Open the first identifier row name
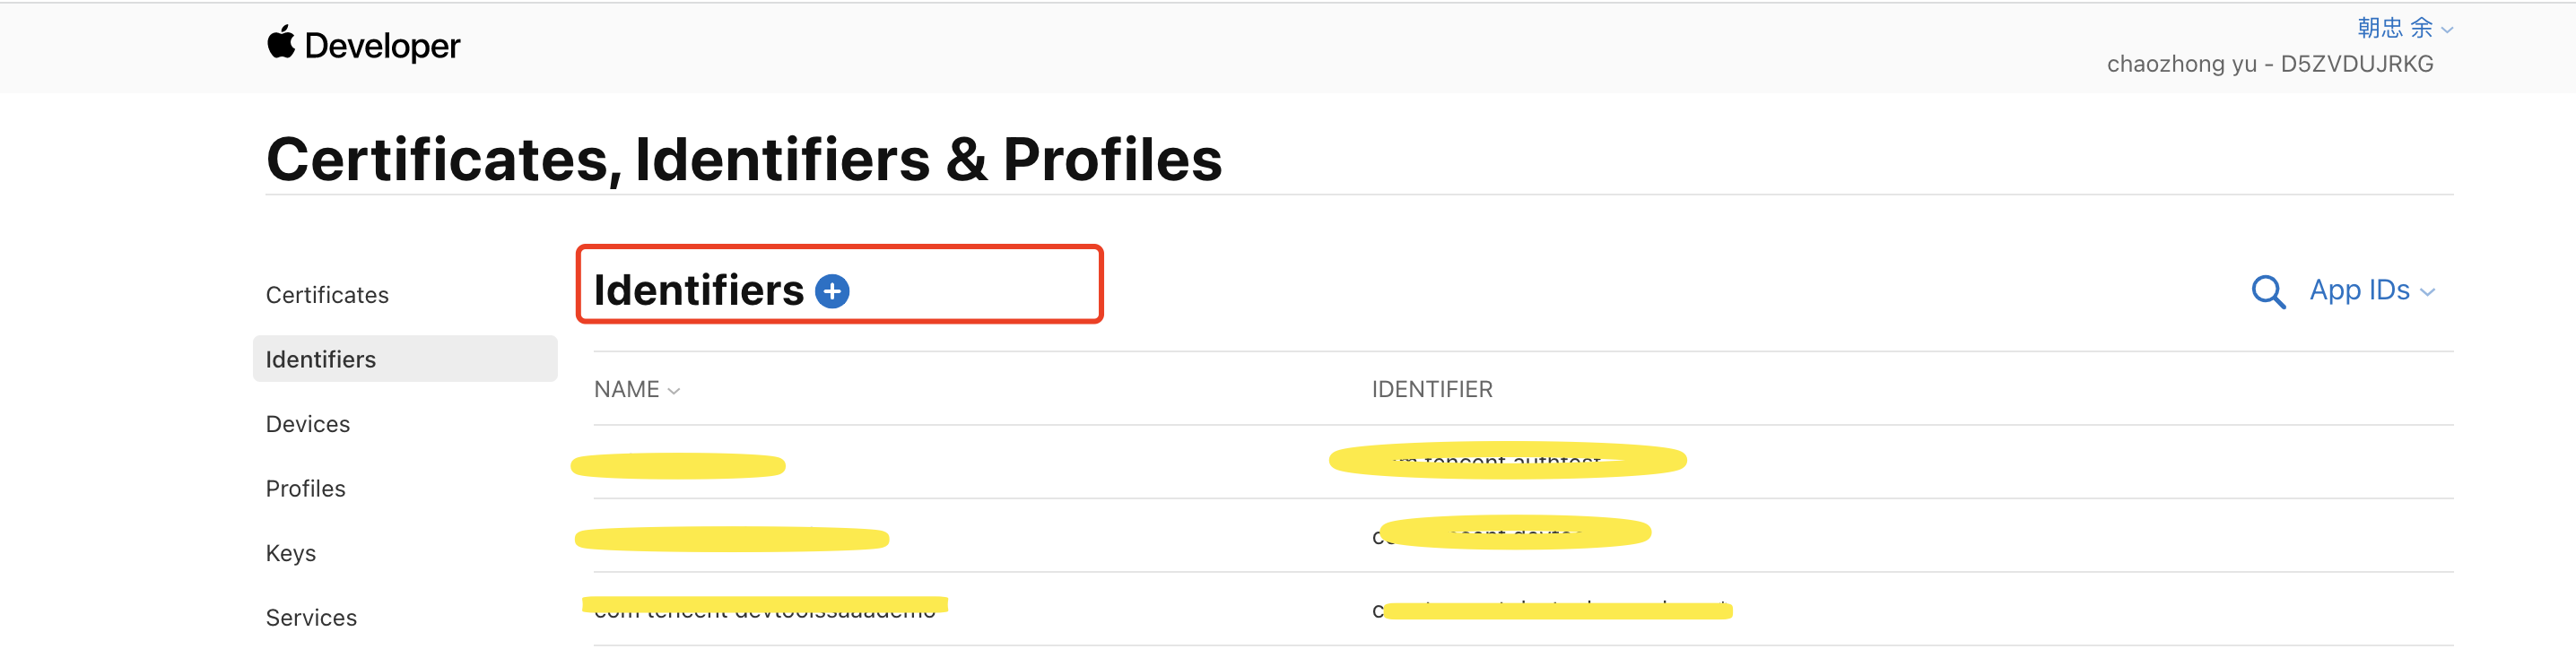Screen dimensions: 2576x649 (x=678, y=465)
